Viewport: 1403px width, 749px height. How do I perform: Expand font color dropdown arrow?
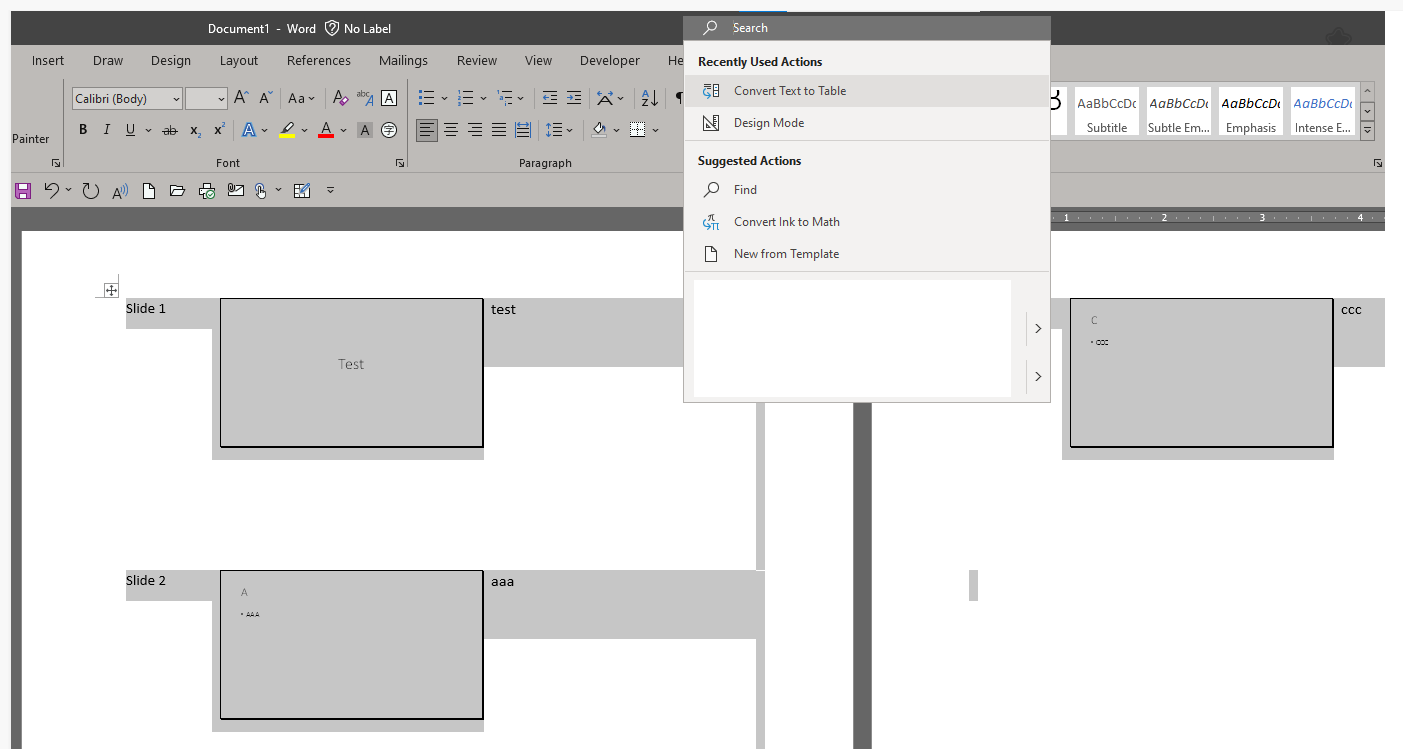pos(343,130)
